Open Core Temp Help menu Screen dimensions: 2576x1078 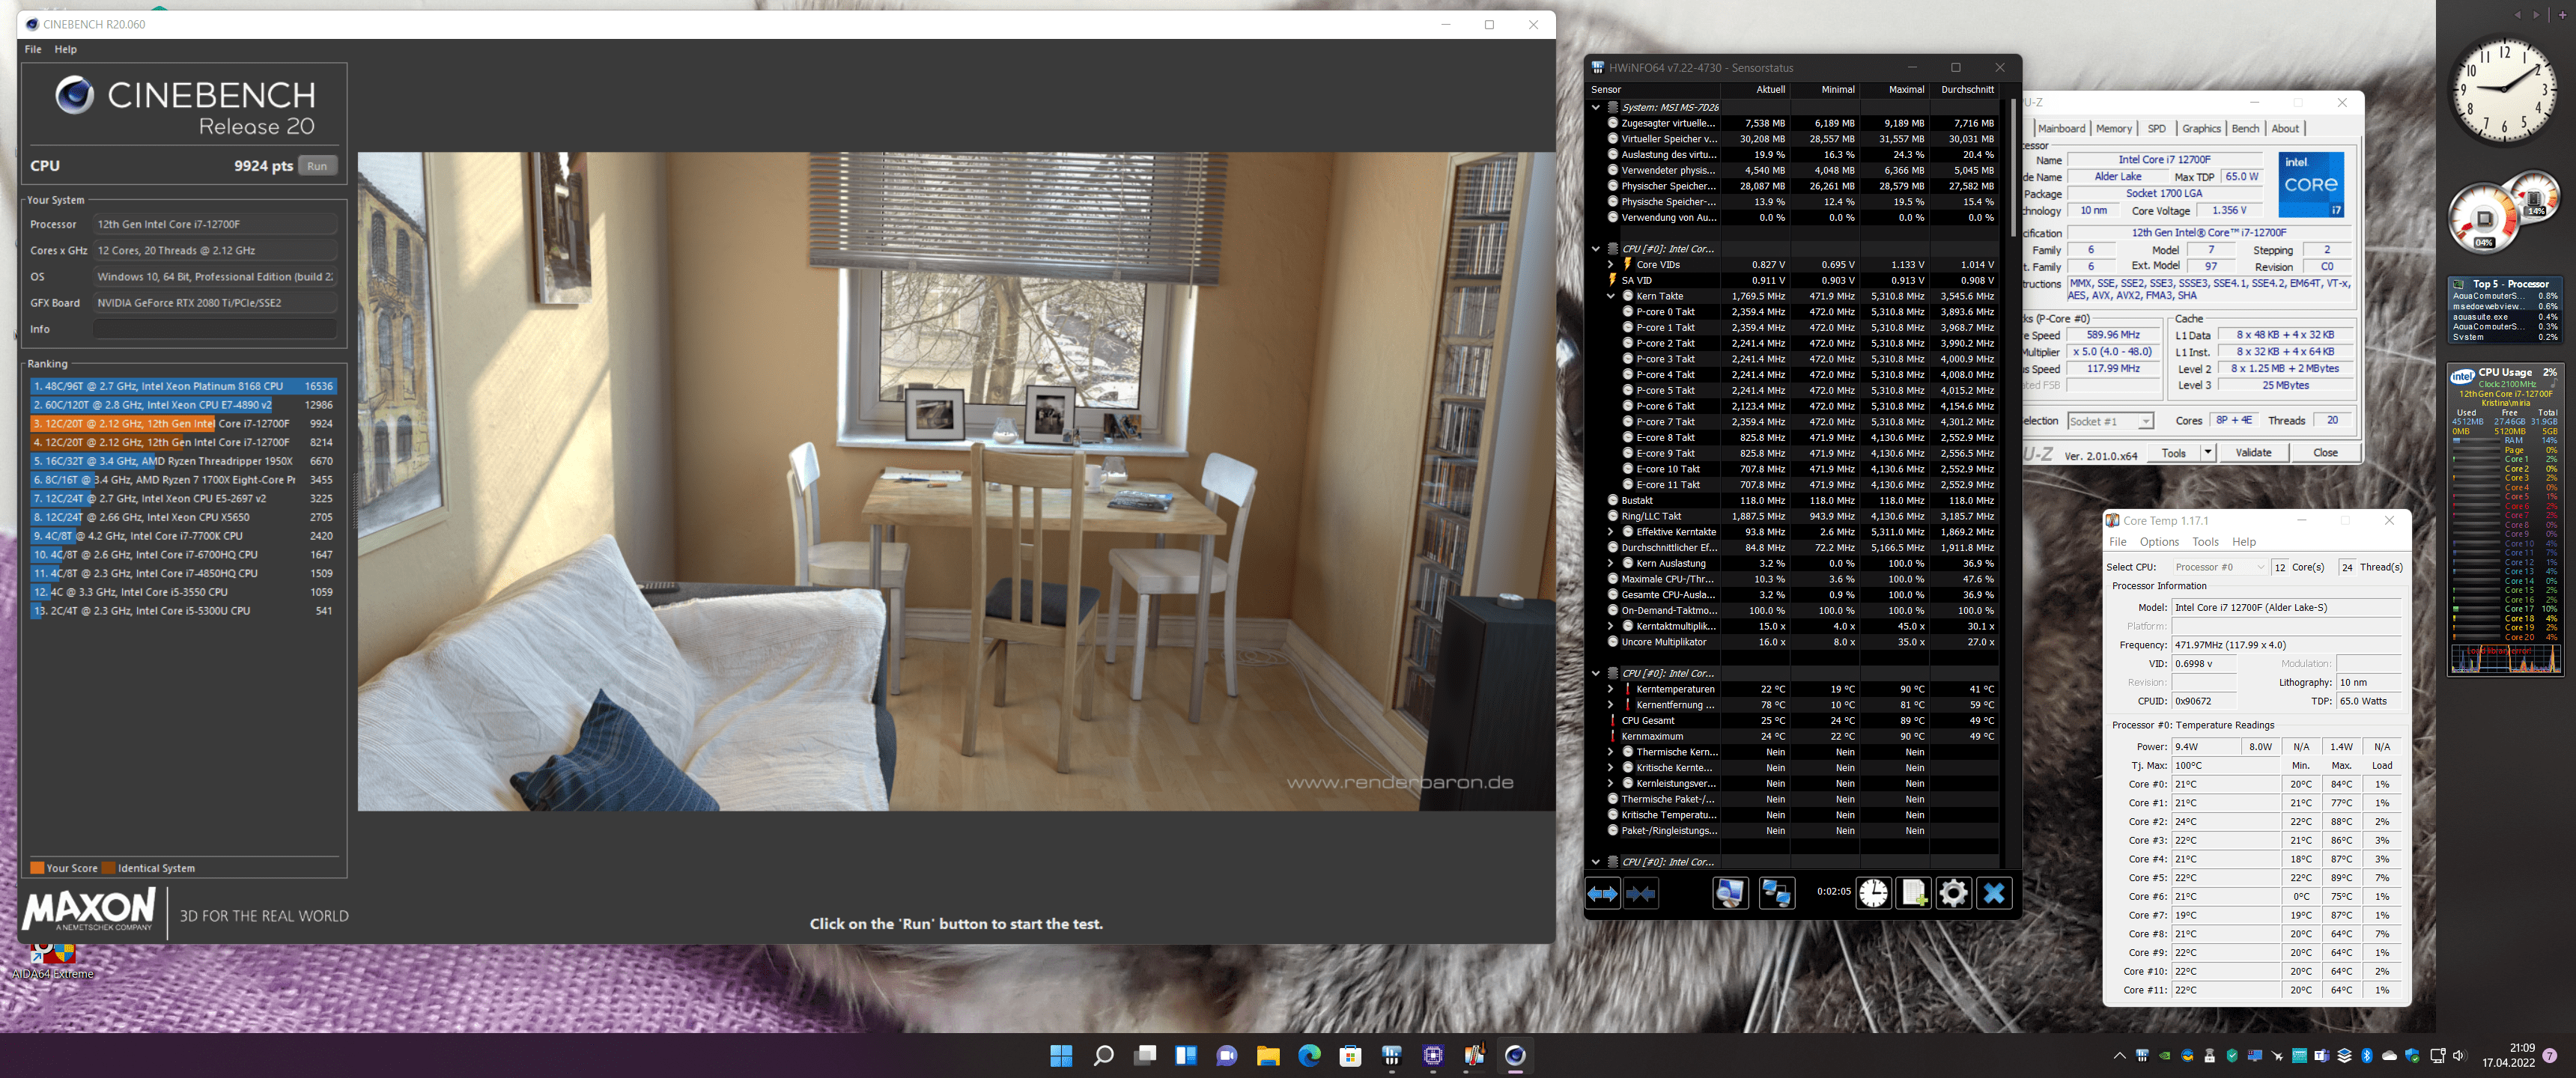pos(2243,542)
